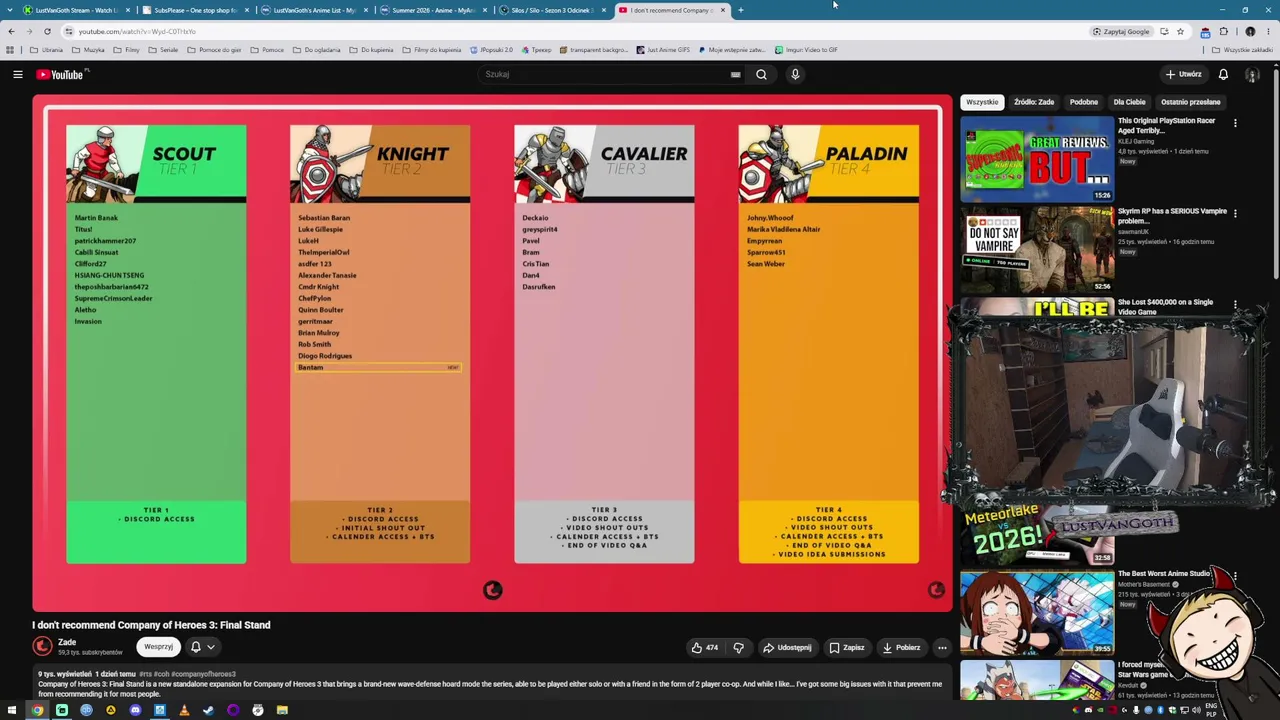
Task: Click the Wesprzyj button
Action: 158,647
